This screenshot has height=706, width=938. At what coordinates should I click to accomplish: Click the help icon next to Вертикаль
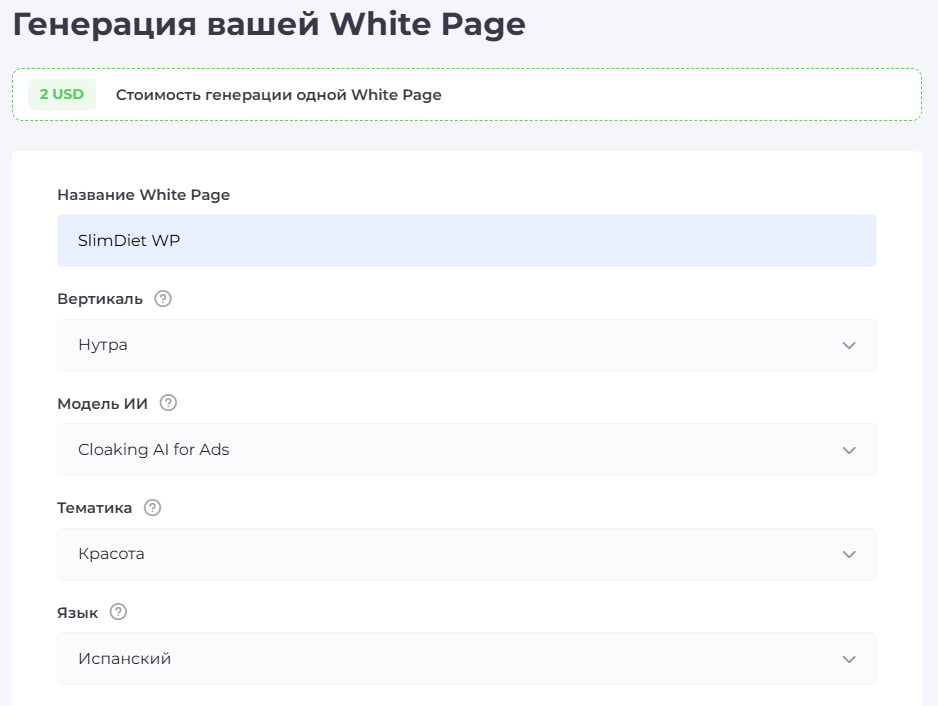163,298
